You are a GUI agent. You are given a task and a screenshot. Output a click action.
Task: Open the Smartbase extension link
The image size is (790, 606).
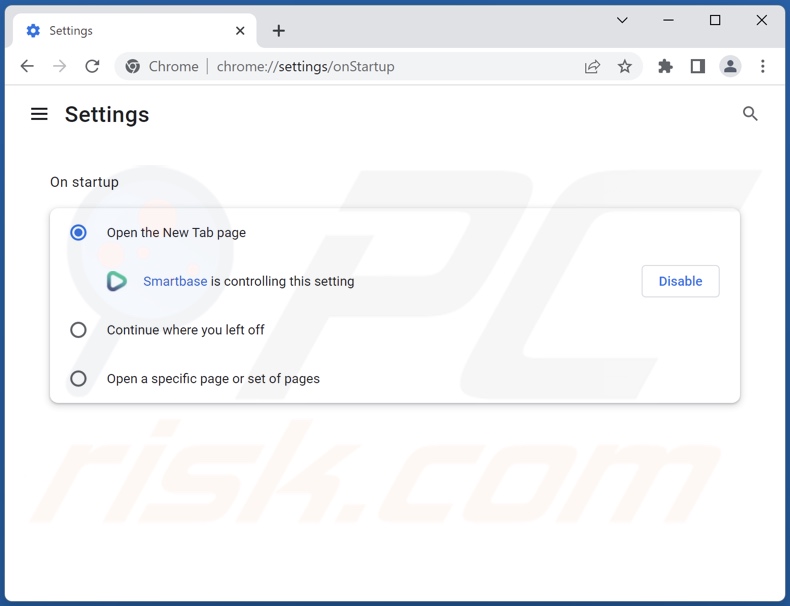pyautogui.click(x=175, y=281)
